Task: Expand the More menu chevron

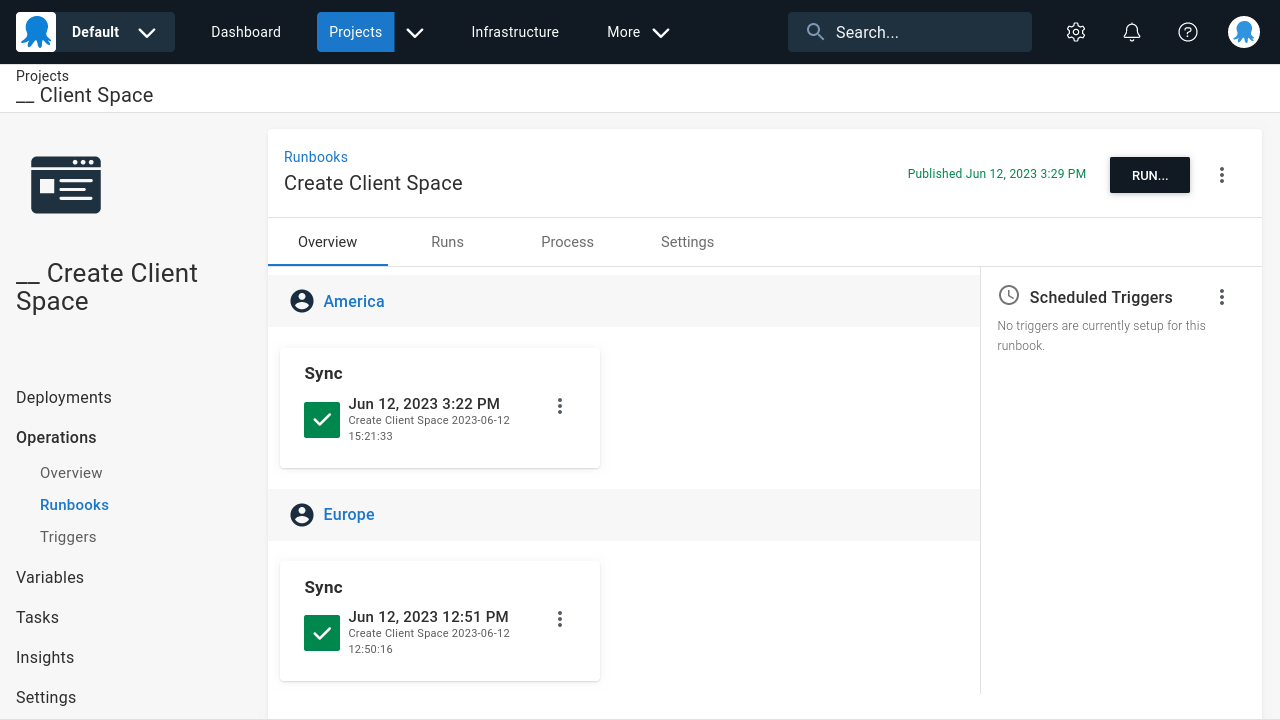Action: (661, 32)
